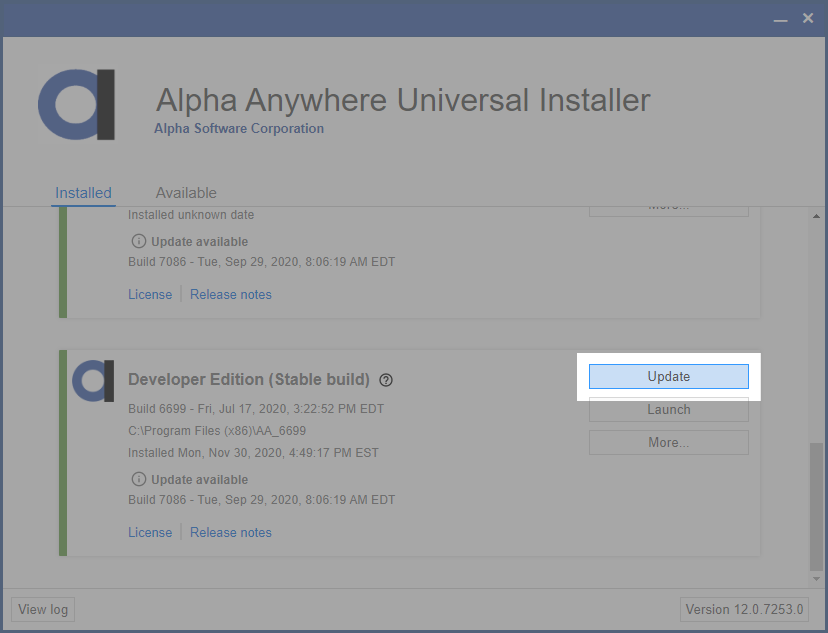Click the scrollbar up arrow
This screenshot has width=828, height=633.
point(816,216)
